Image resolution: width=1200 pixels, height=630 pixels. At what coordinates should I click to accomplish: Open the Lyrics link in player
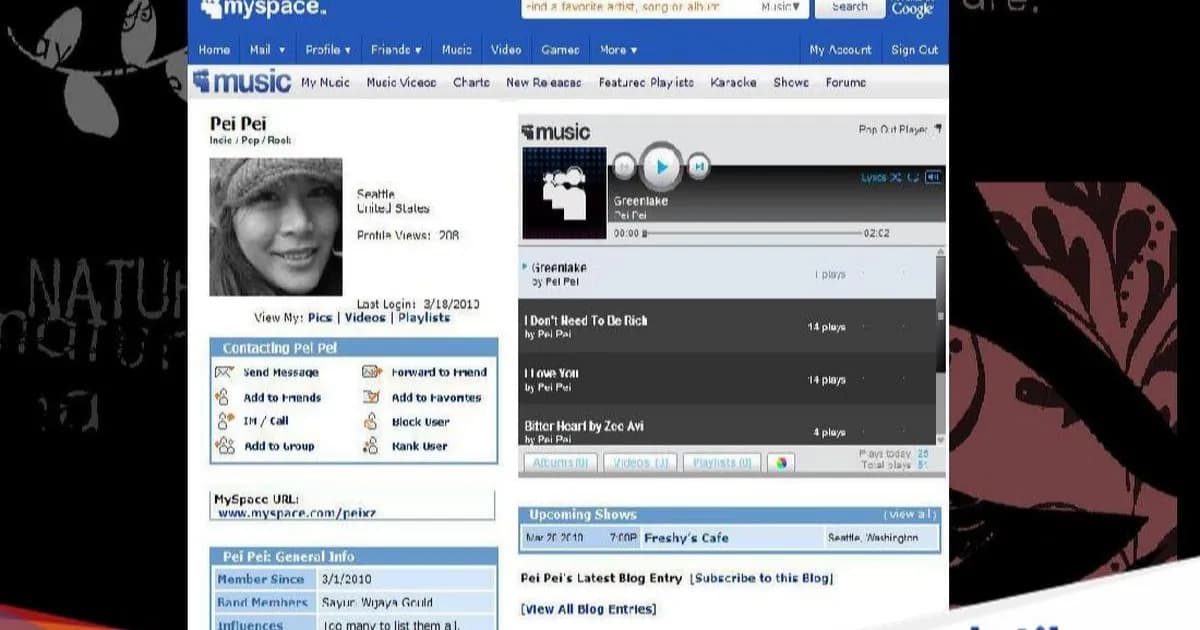pos(874,178)
